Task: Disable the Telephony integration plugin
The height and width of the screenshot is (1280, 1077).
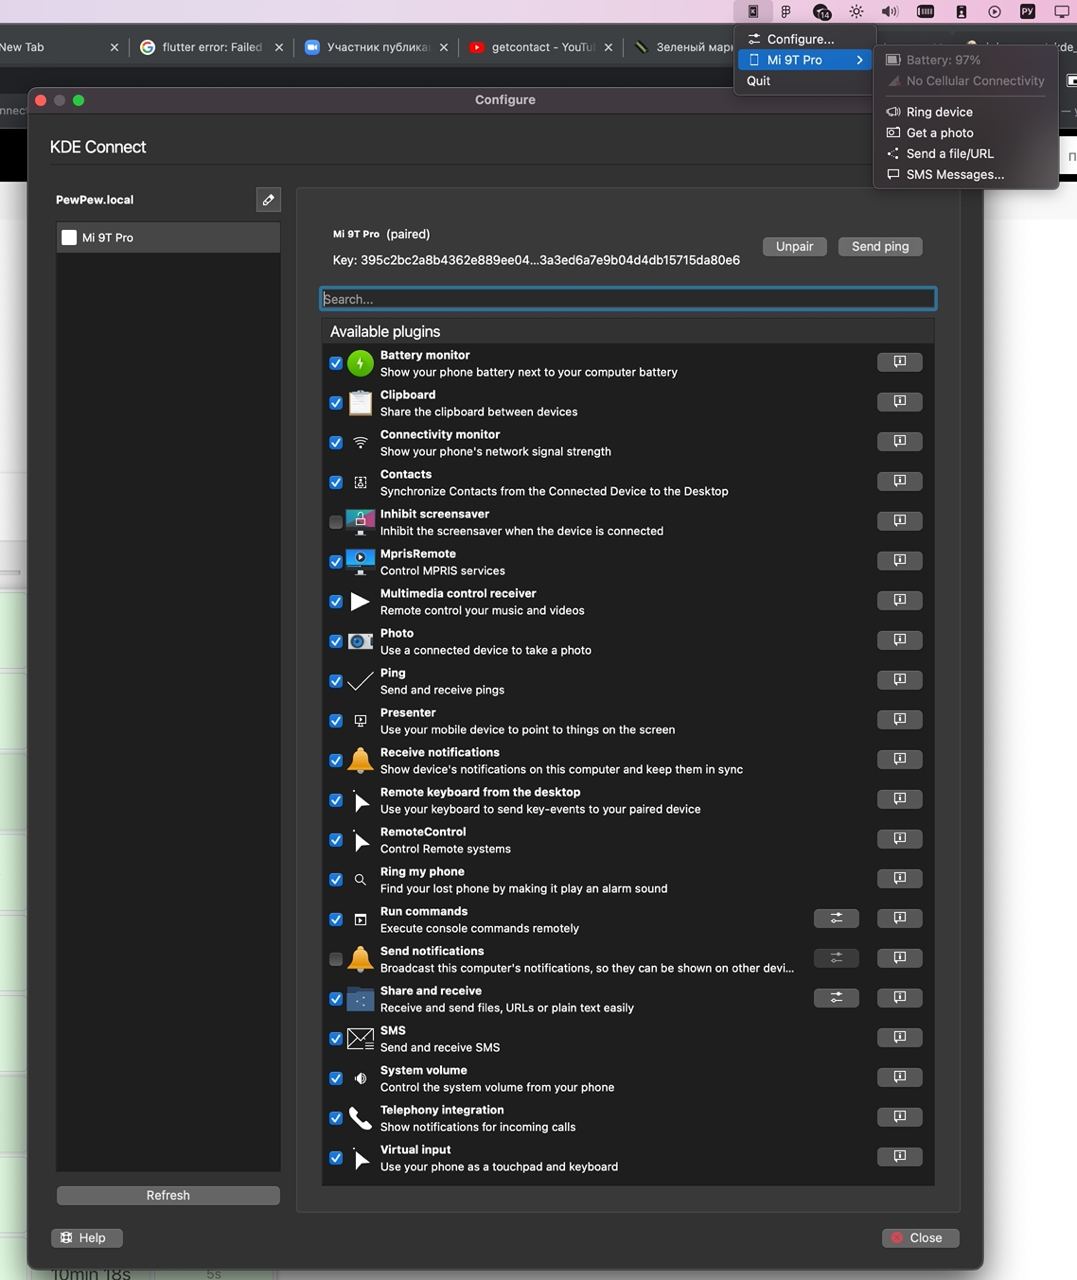Action: point(336,1118)
